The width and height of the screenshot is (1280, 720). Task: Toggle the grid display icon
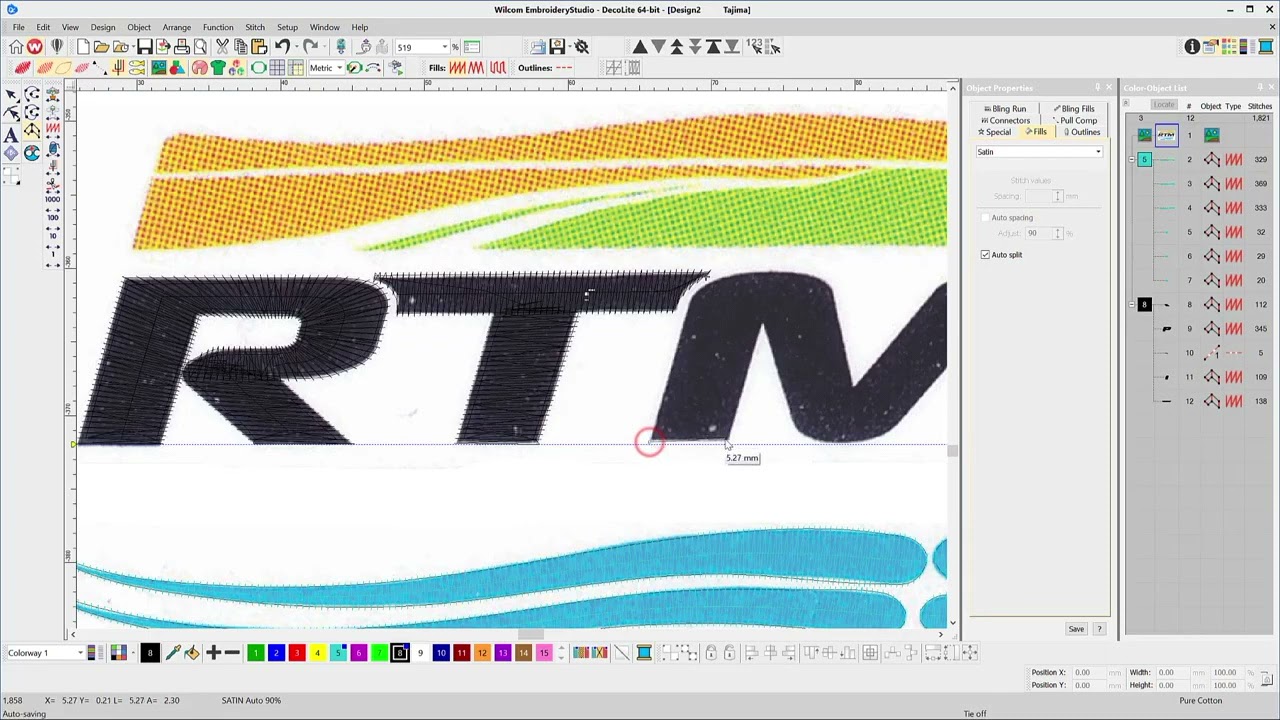click(277, 68)
